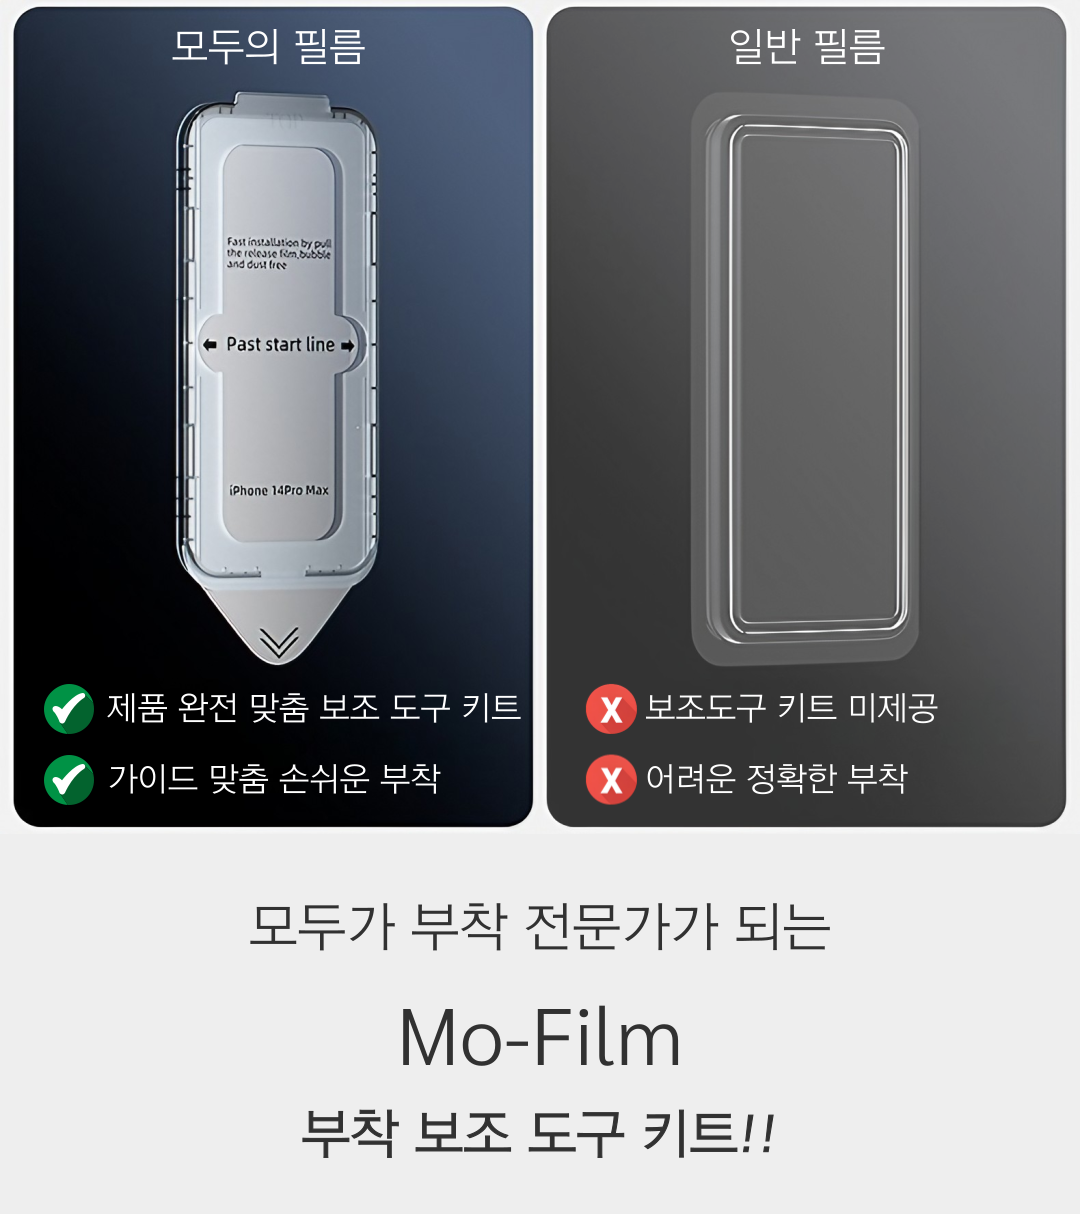Screen dimensions: 1080x1214
Task: Click the 모두의 필름 heading
Action: tap(268, 46)
